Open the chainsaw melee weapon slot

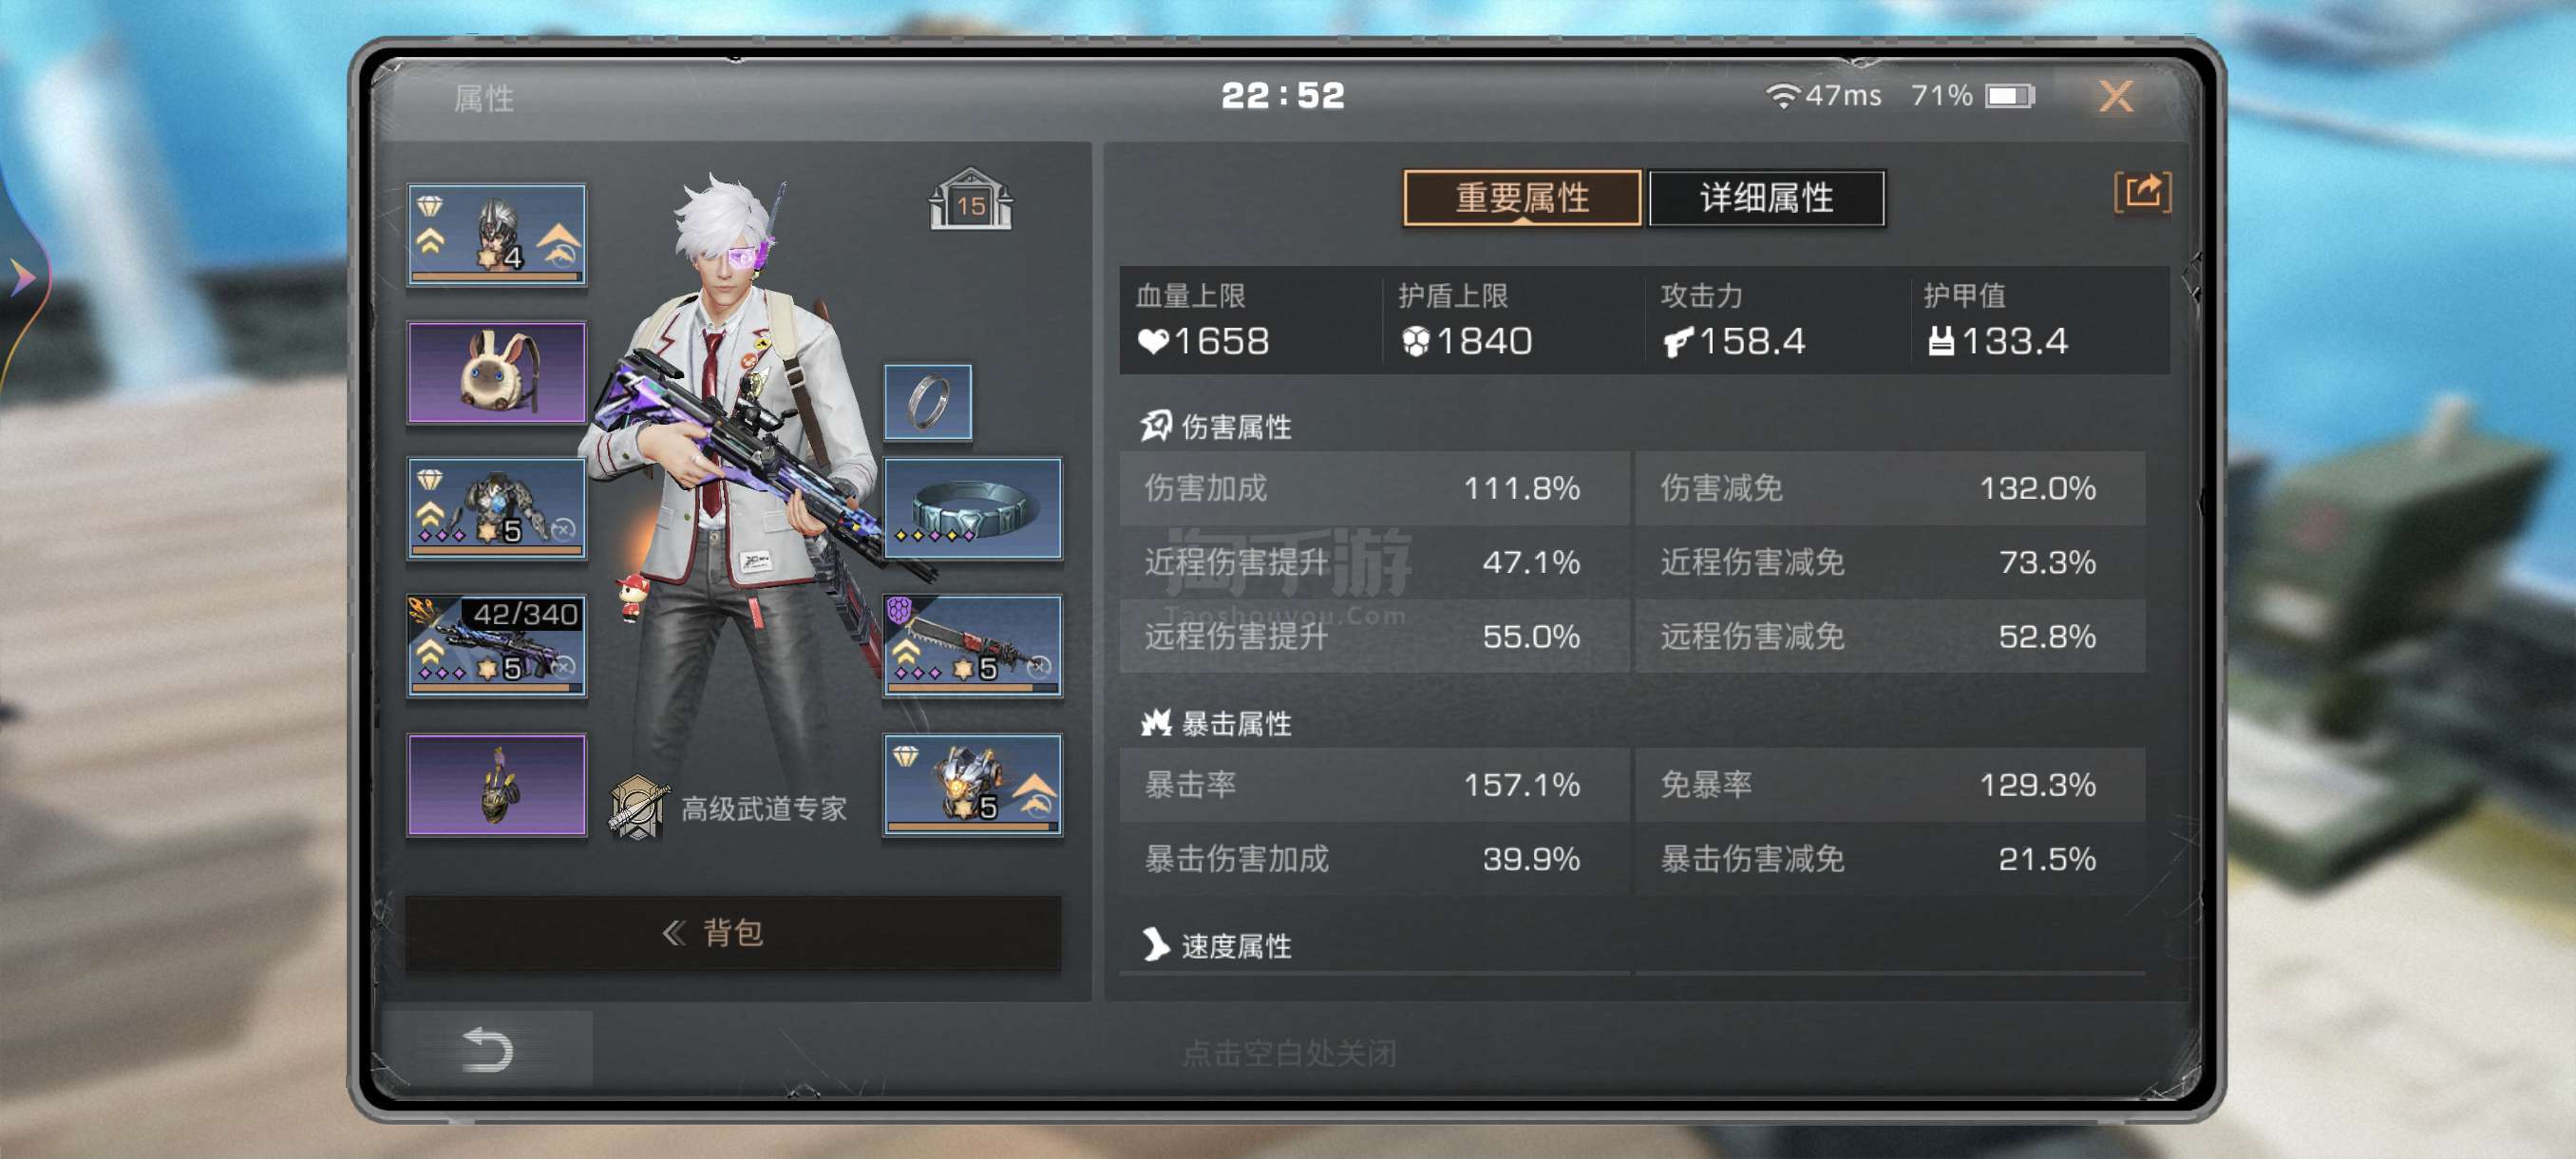click(972, 646)
